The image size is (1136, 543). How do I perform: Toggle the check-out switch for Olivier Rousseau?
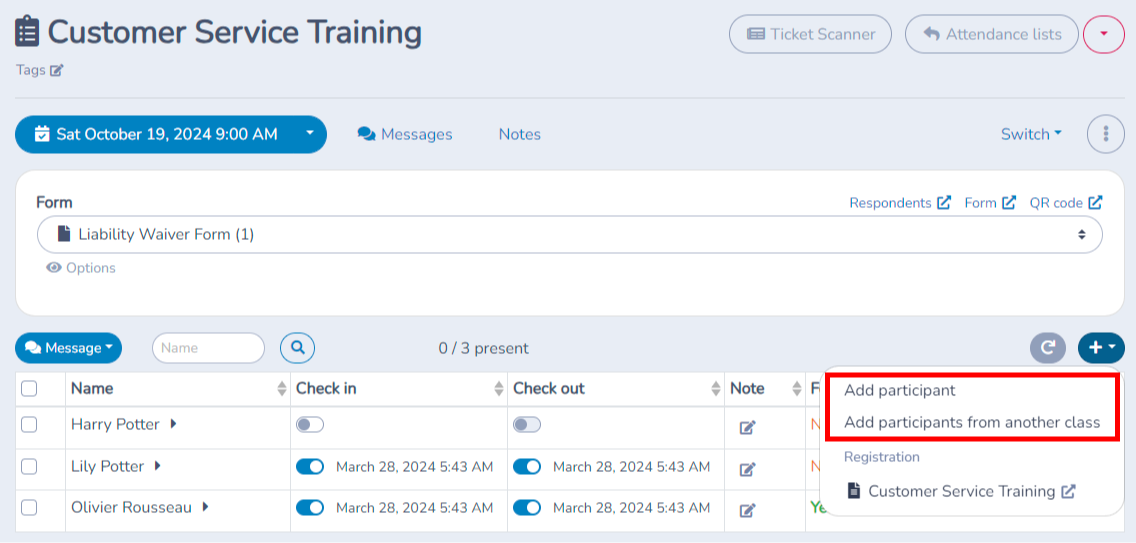coord(527,508)
